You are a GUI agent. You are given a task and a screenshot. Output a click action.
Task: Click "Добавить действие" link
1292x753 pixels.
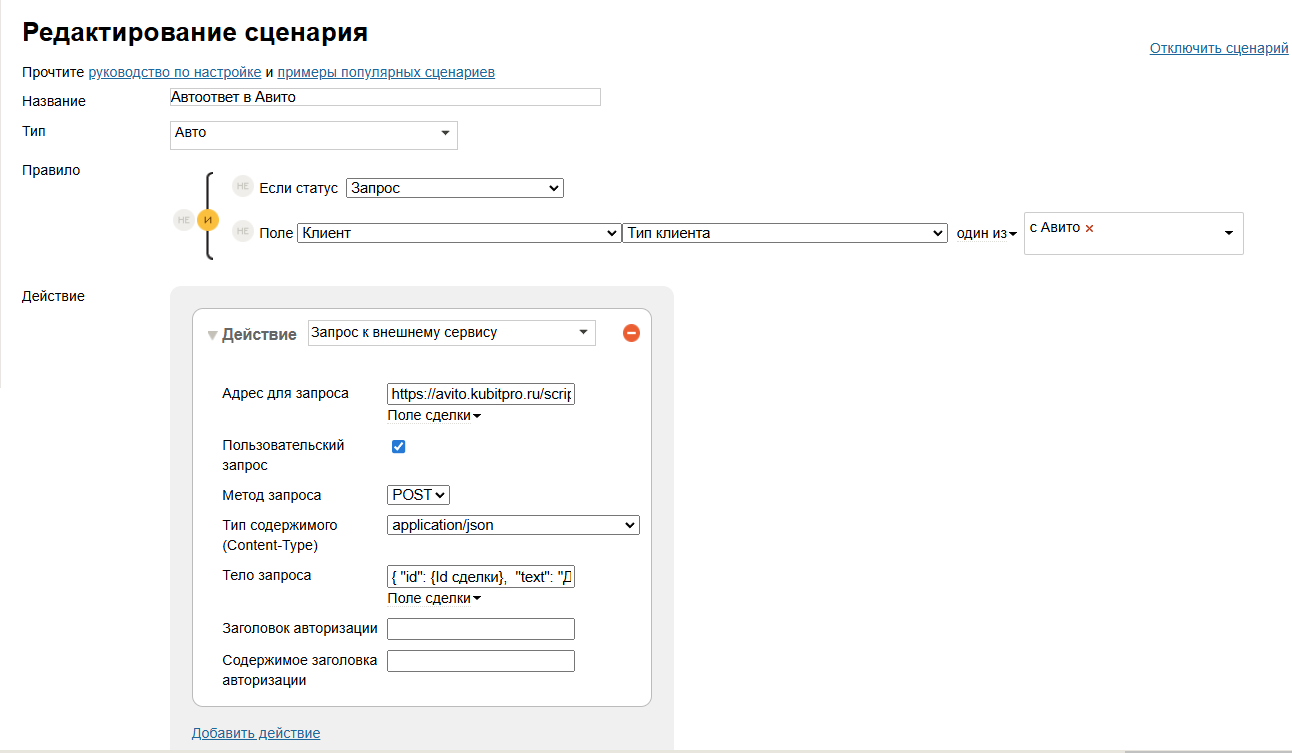pos(256,733)
